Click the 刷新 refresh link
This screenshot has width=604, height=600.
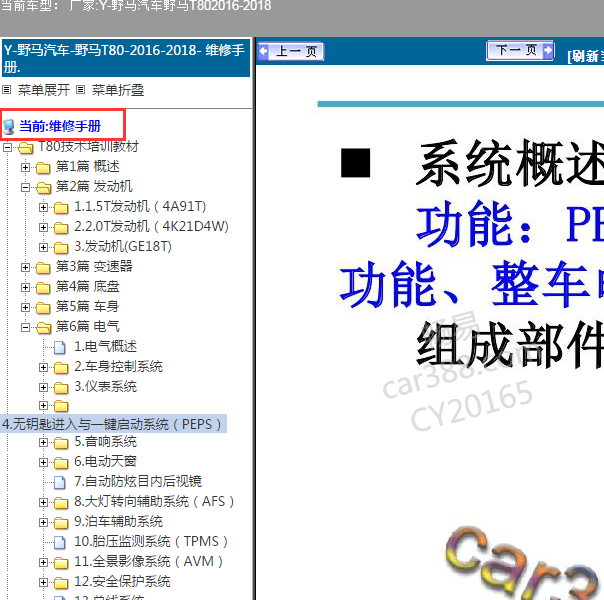tap(585, 56)
